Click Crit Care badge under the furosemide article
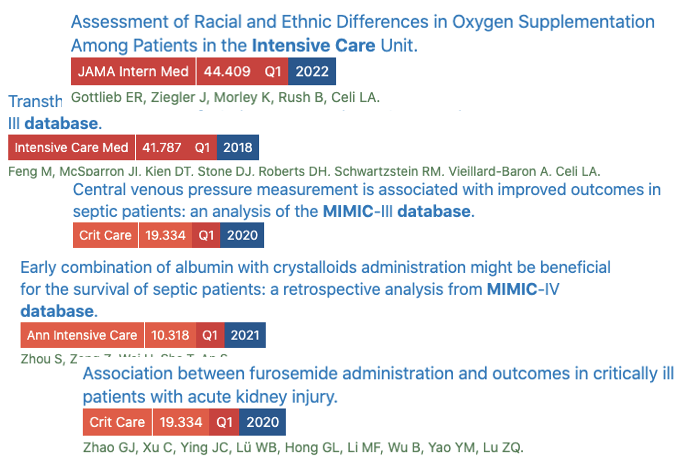The width and height of the screenshot is (689, 458). (116, 422)
